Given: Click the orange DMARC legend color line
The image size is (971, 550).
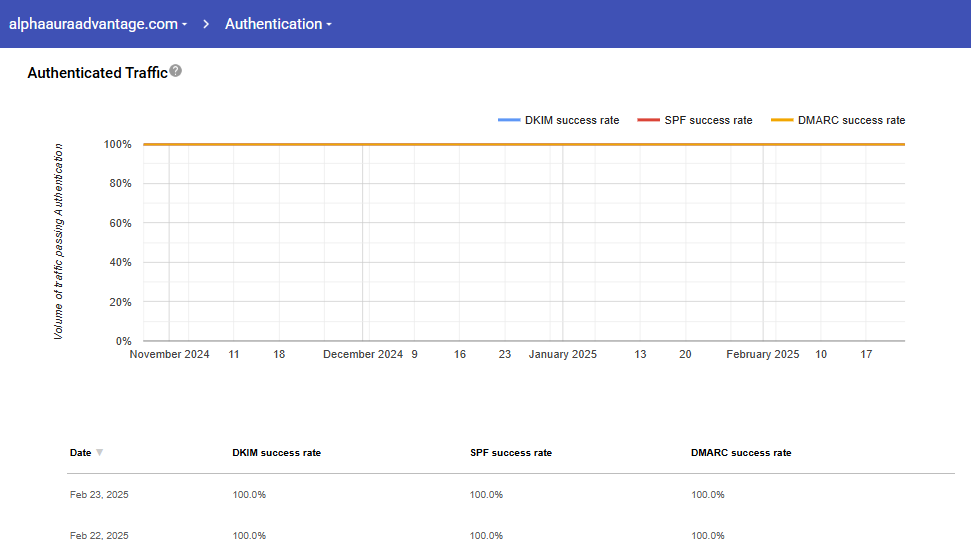Looking at the screenshot, I should click(782, 120).
